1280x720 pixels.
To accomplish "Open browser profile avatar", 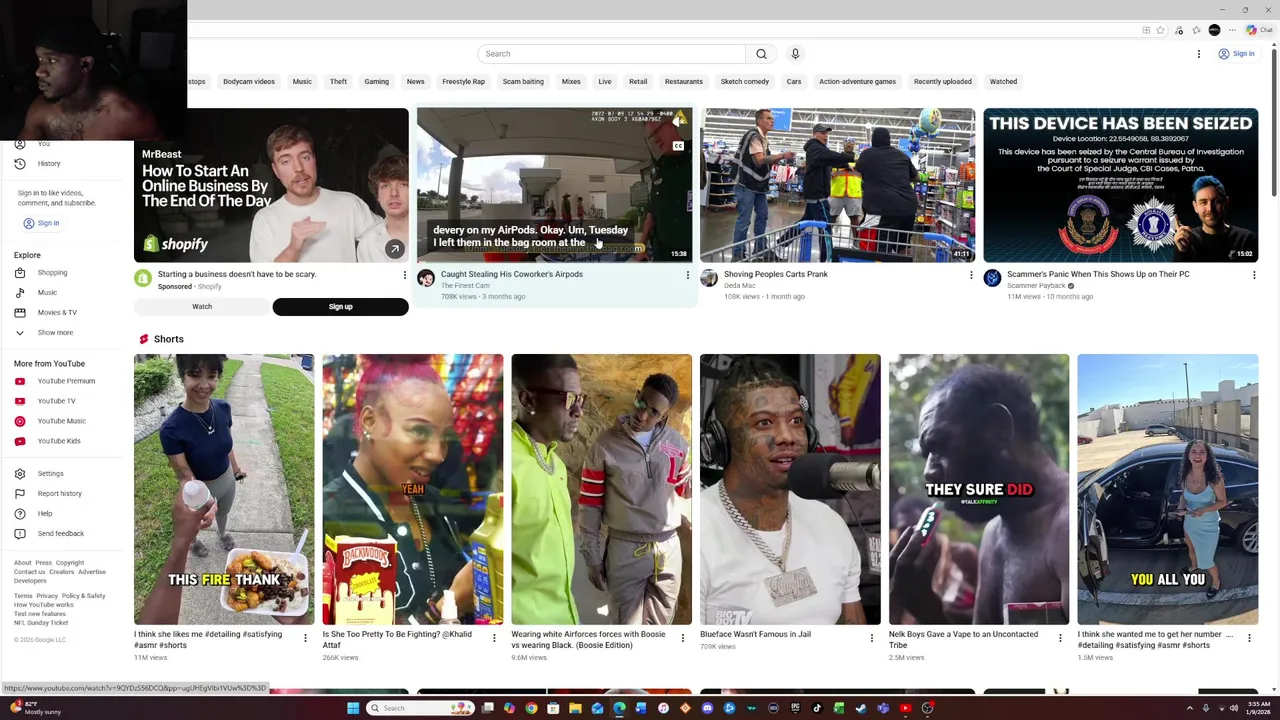I will click(x=1214, y=30).
